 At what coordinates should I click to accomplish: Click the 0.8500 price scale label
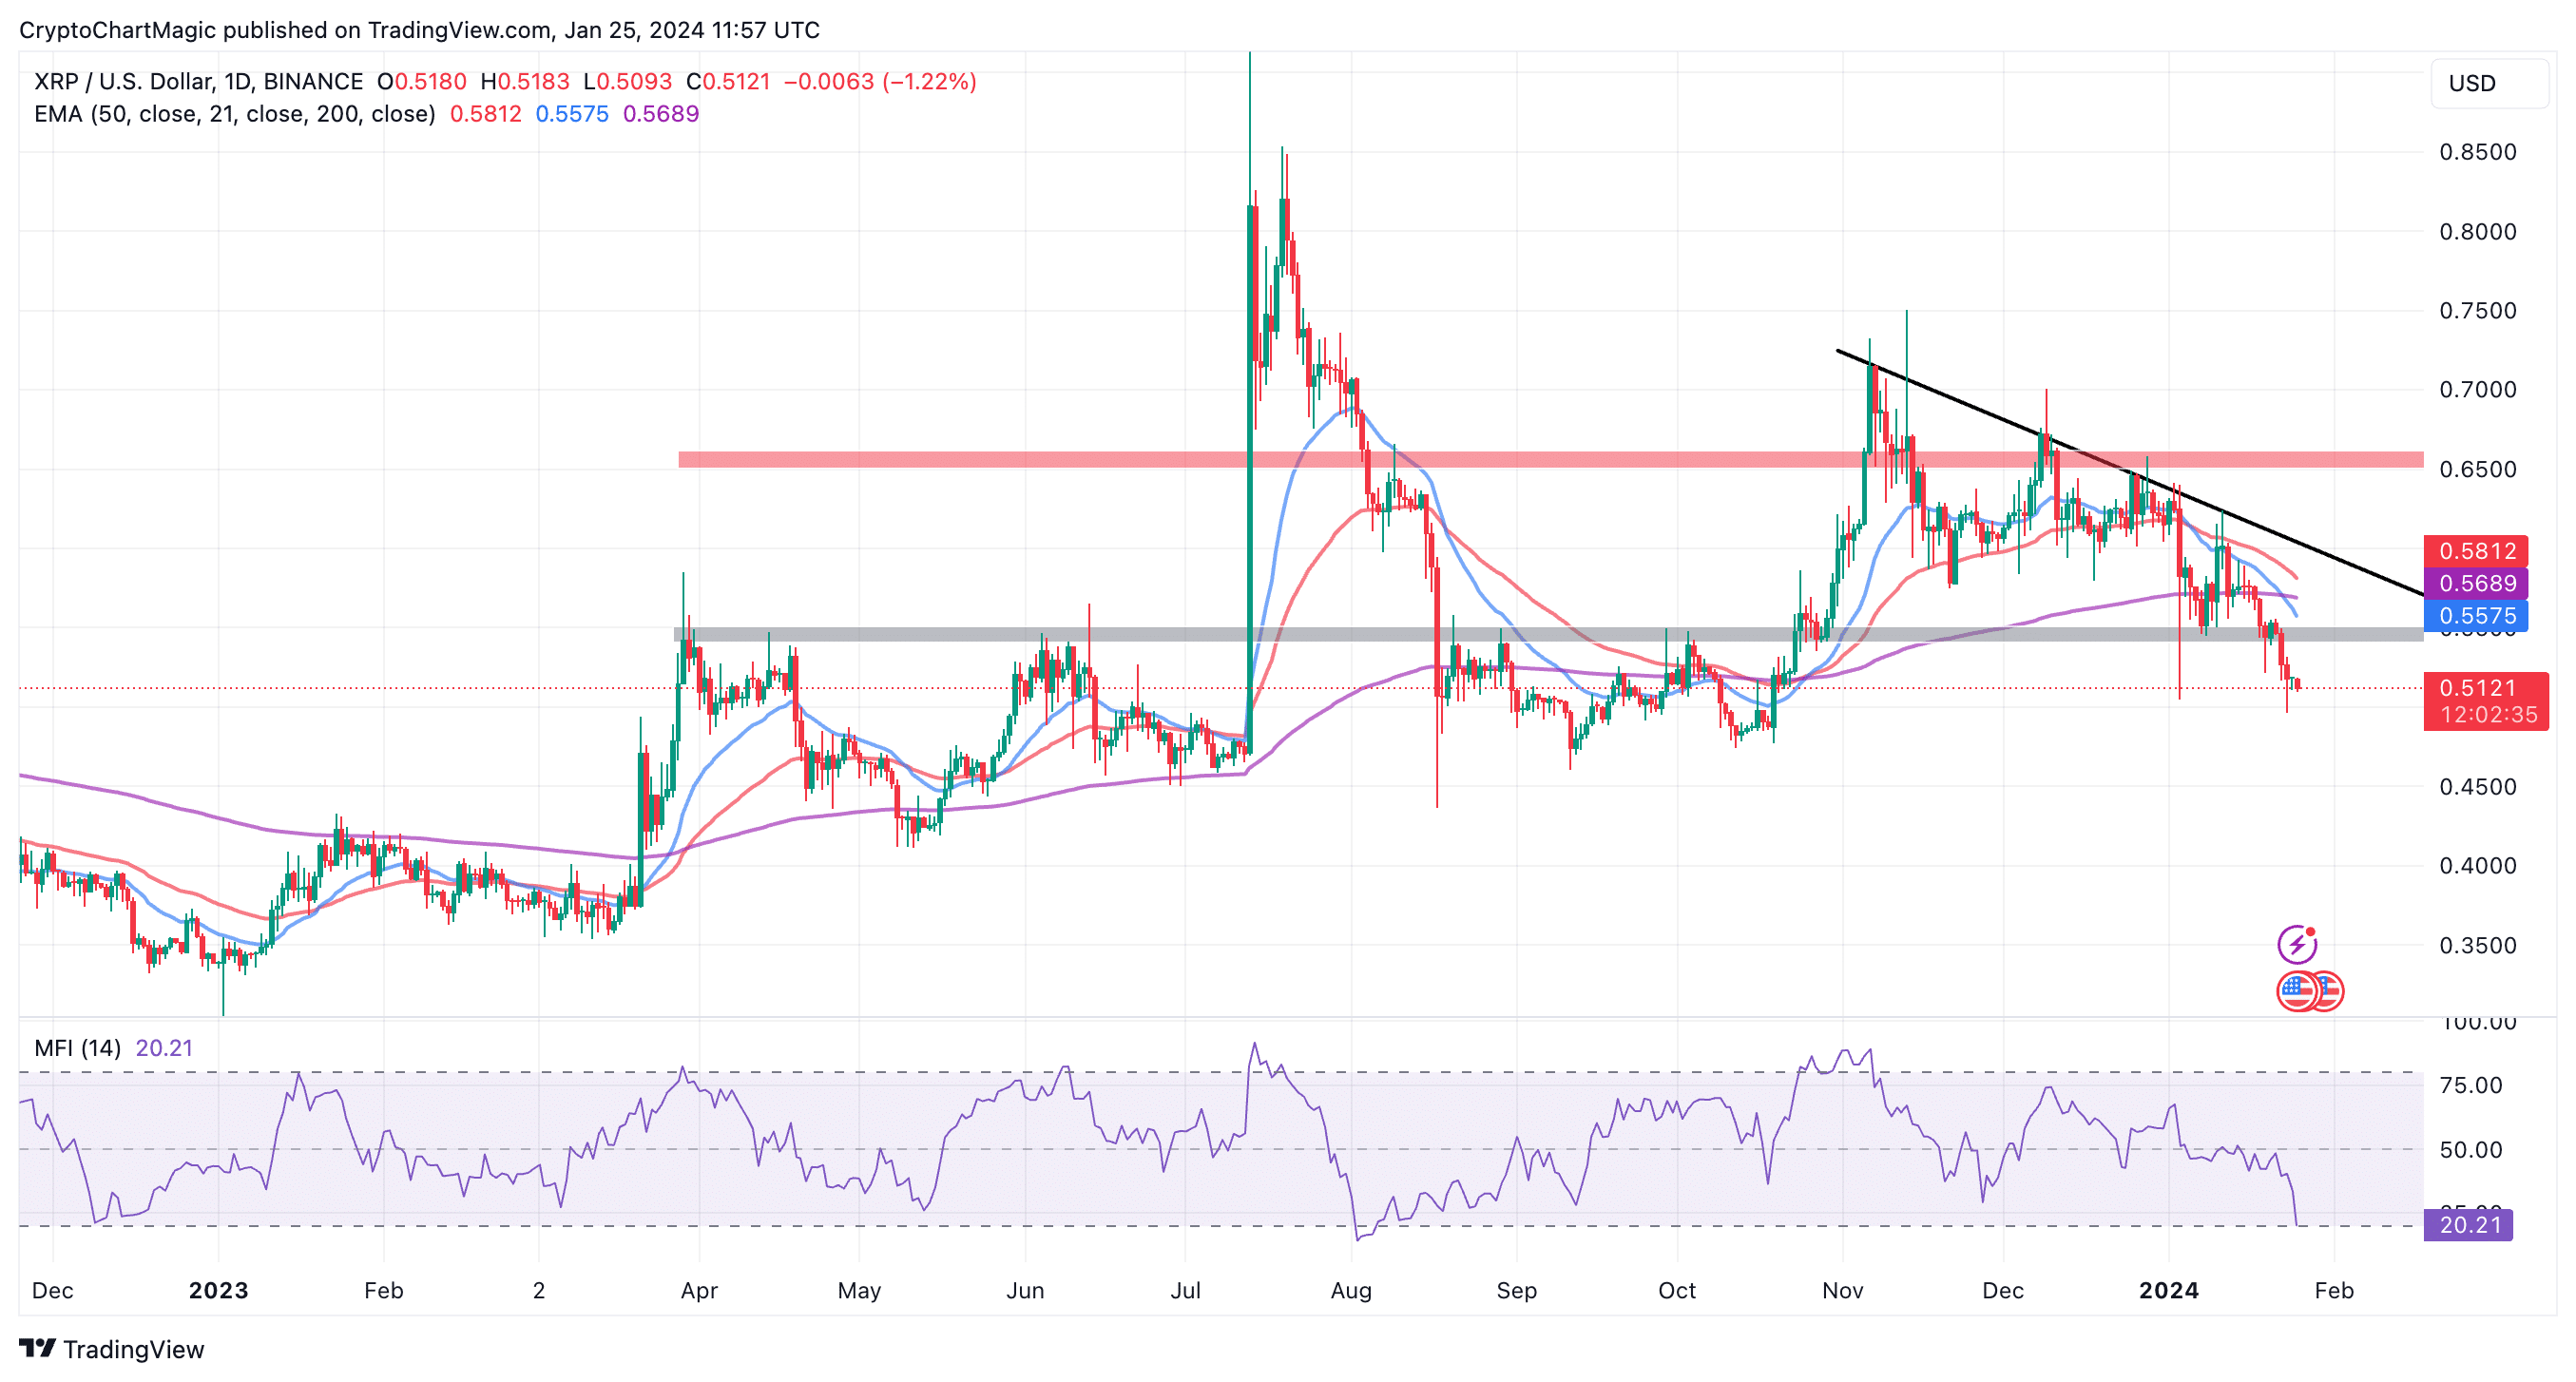tap(2477, 152)
